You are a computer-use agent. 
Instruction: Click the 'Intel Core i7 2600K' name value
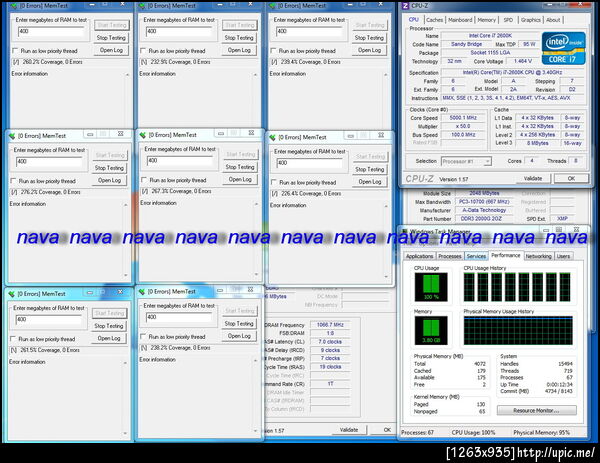tap(490, 36)
